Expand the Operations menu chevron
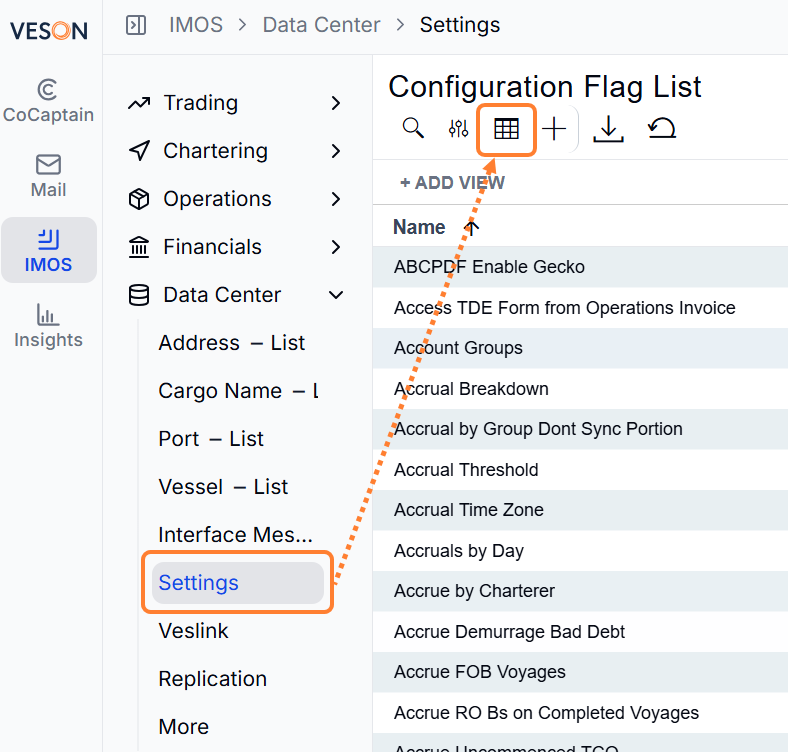The image size is (788, 752). coord(336,199)
